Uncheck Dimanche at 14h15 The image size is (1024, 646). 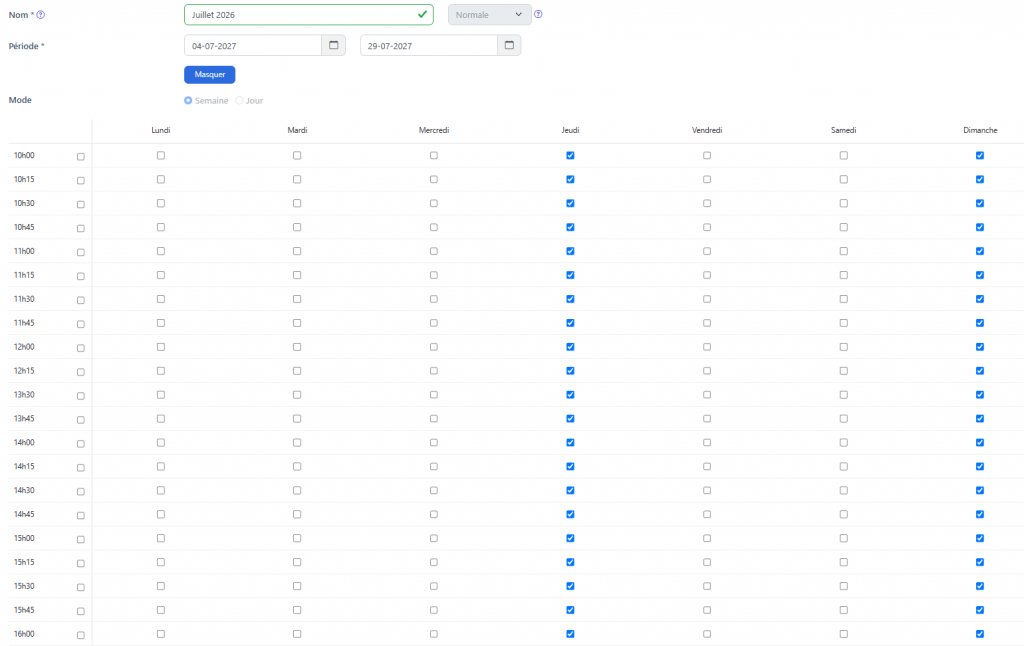980,466
